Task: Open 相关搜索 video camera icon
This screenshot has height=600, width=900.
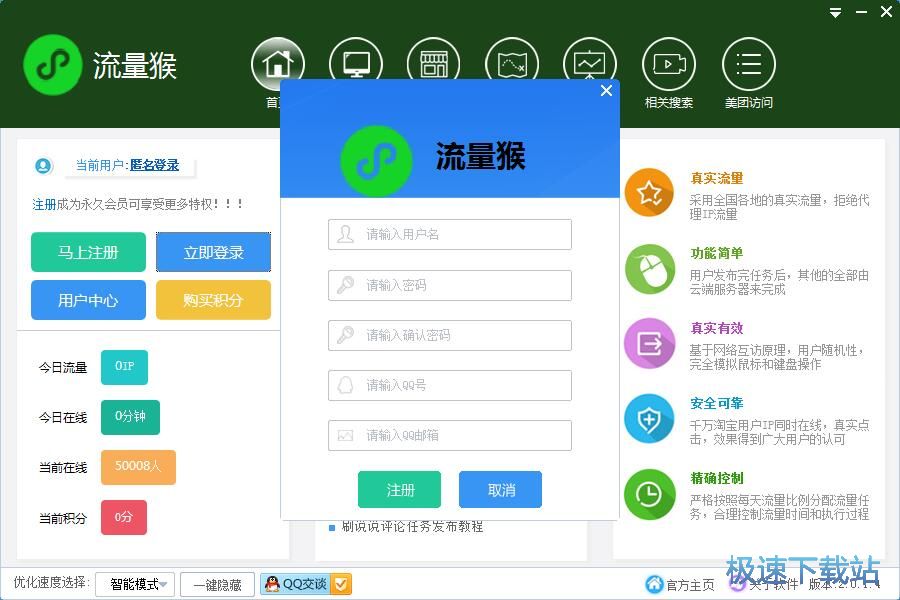Action: coord(669,64)
